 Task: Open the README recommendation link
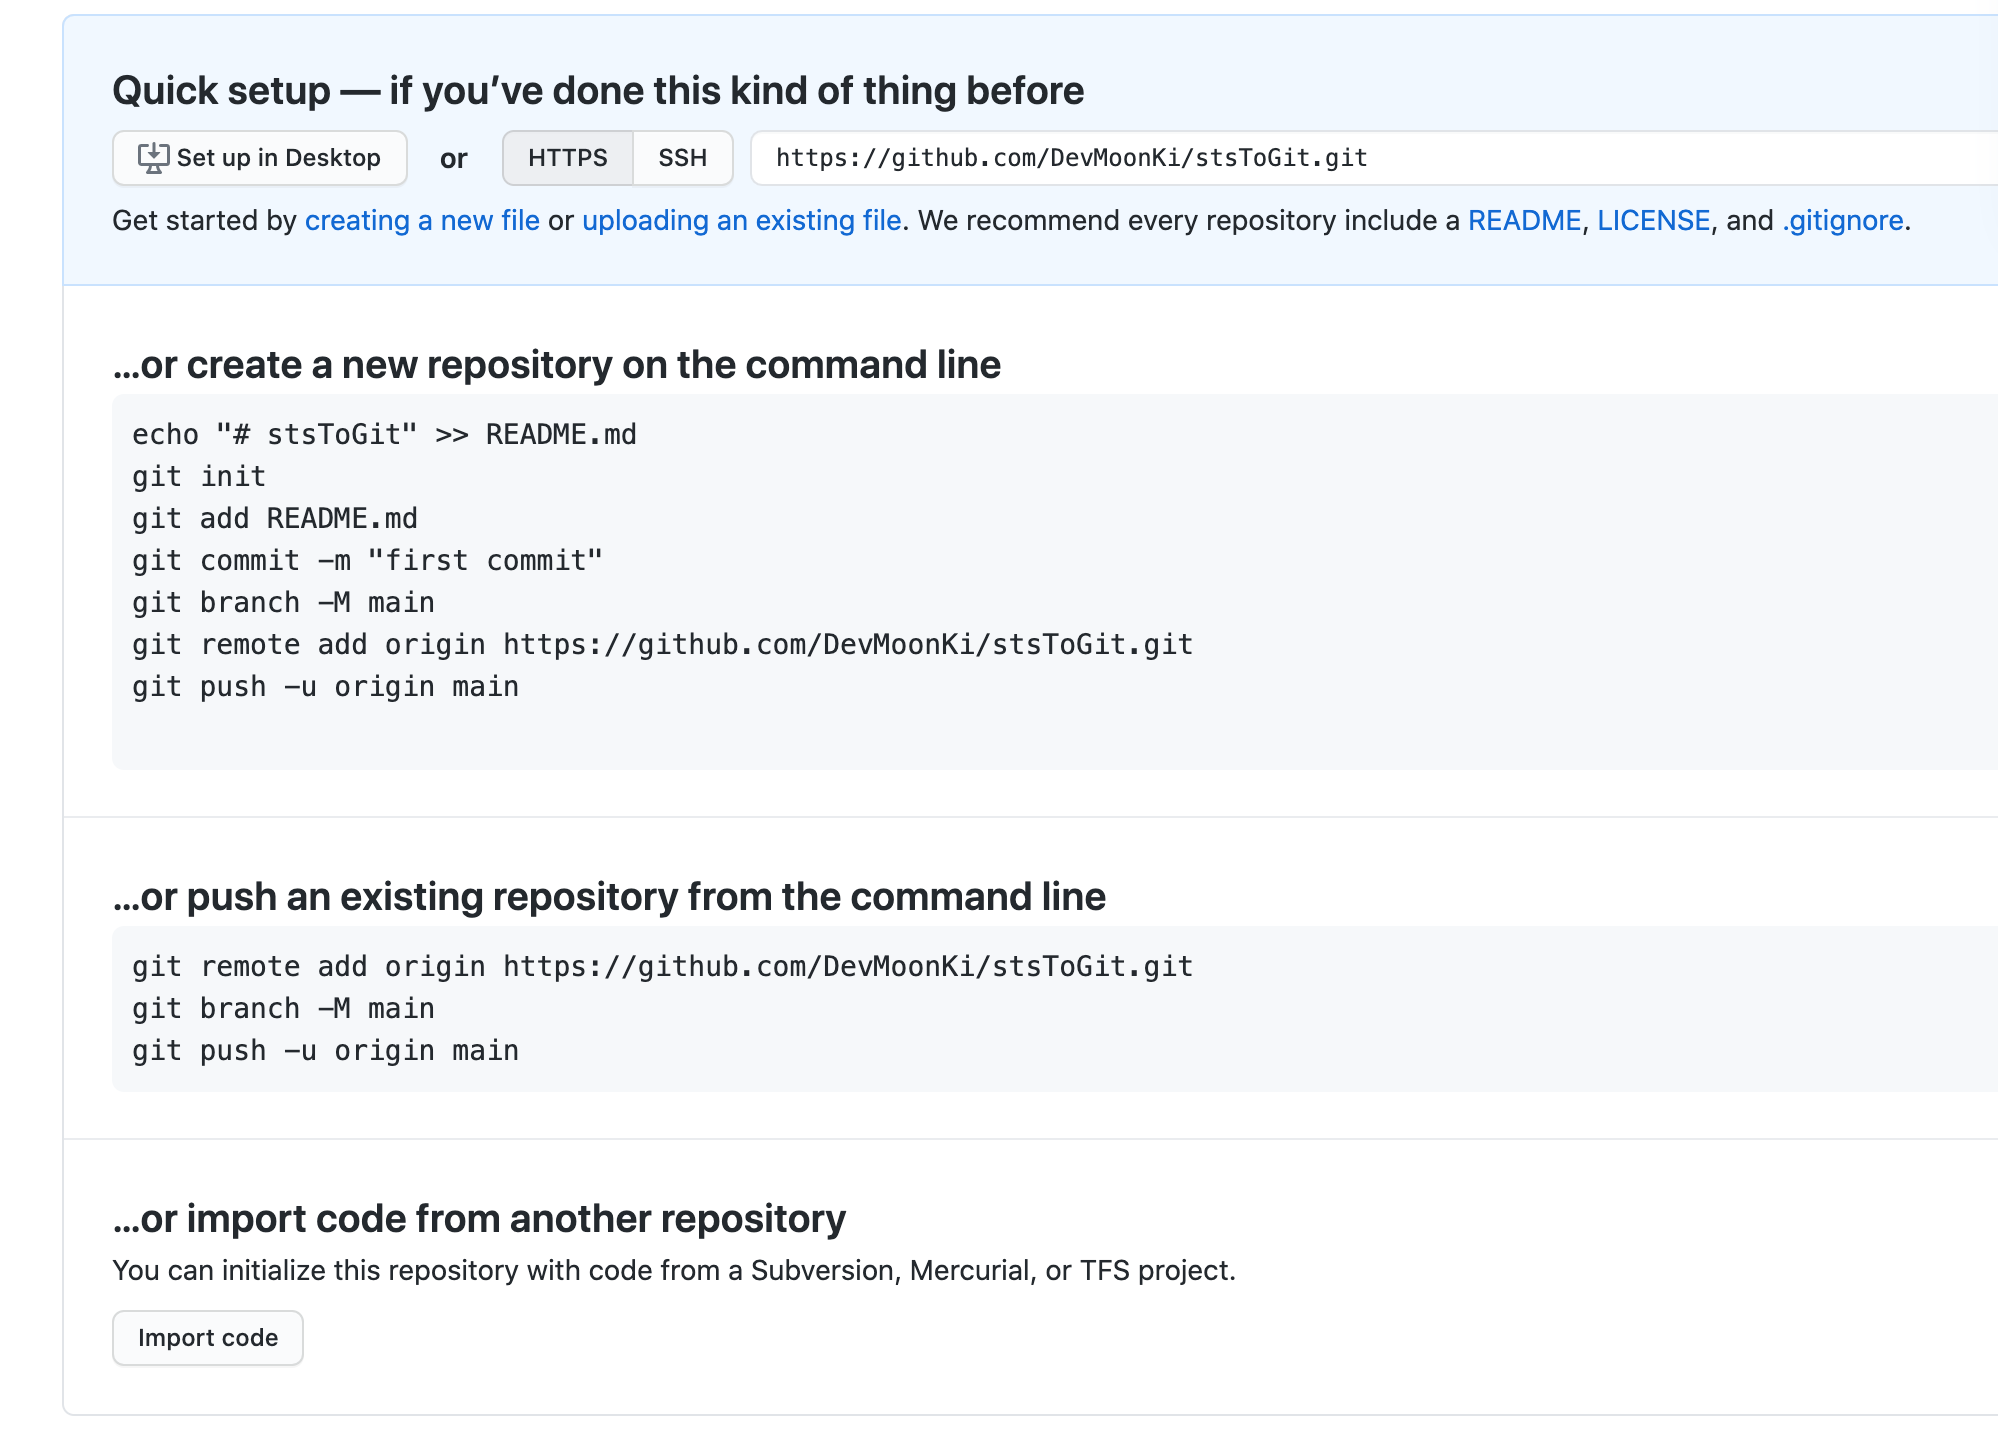[x=1523, y=220]
